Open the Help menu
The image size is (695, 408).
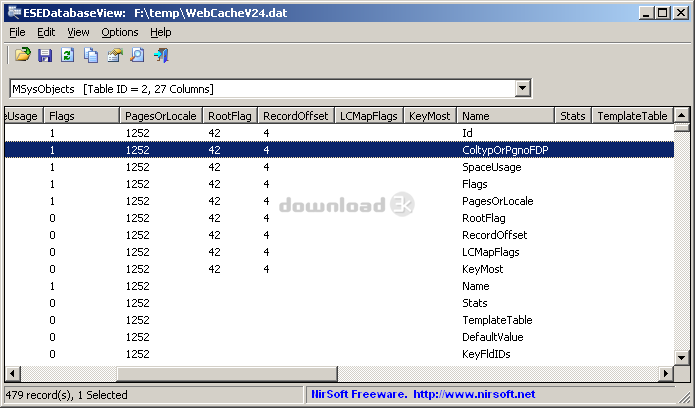(x=160, y=32)
